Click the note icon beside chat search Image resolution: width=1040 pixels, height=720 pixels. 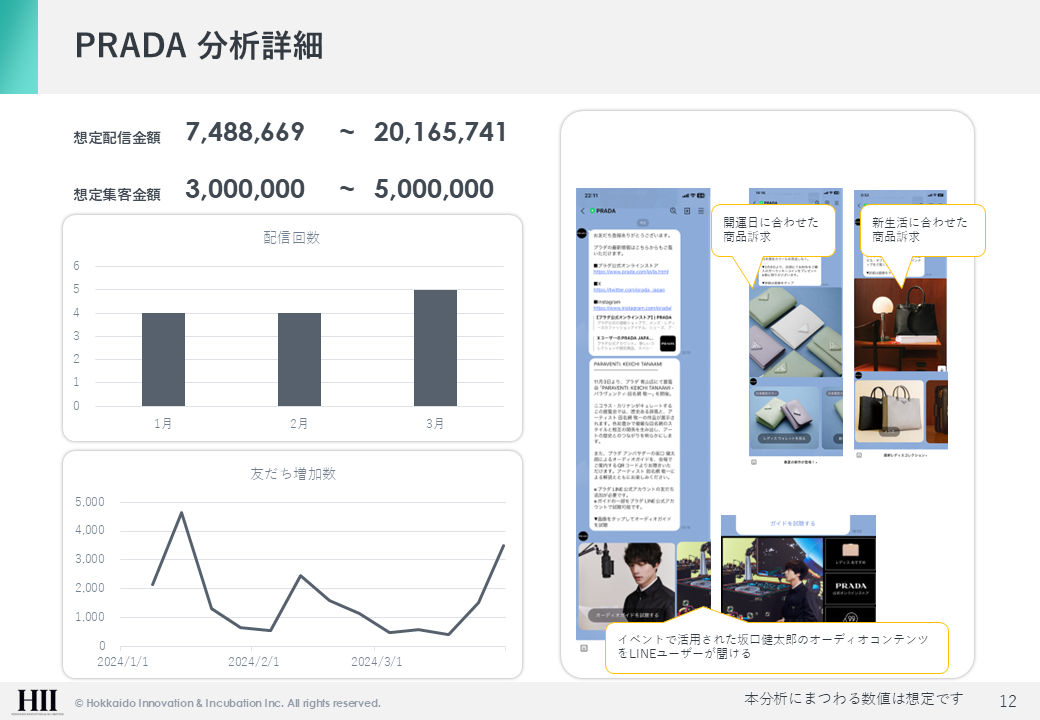click(x=687, y=211)
